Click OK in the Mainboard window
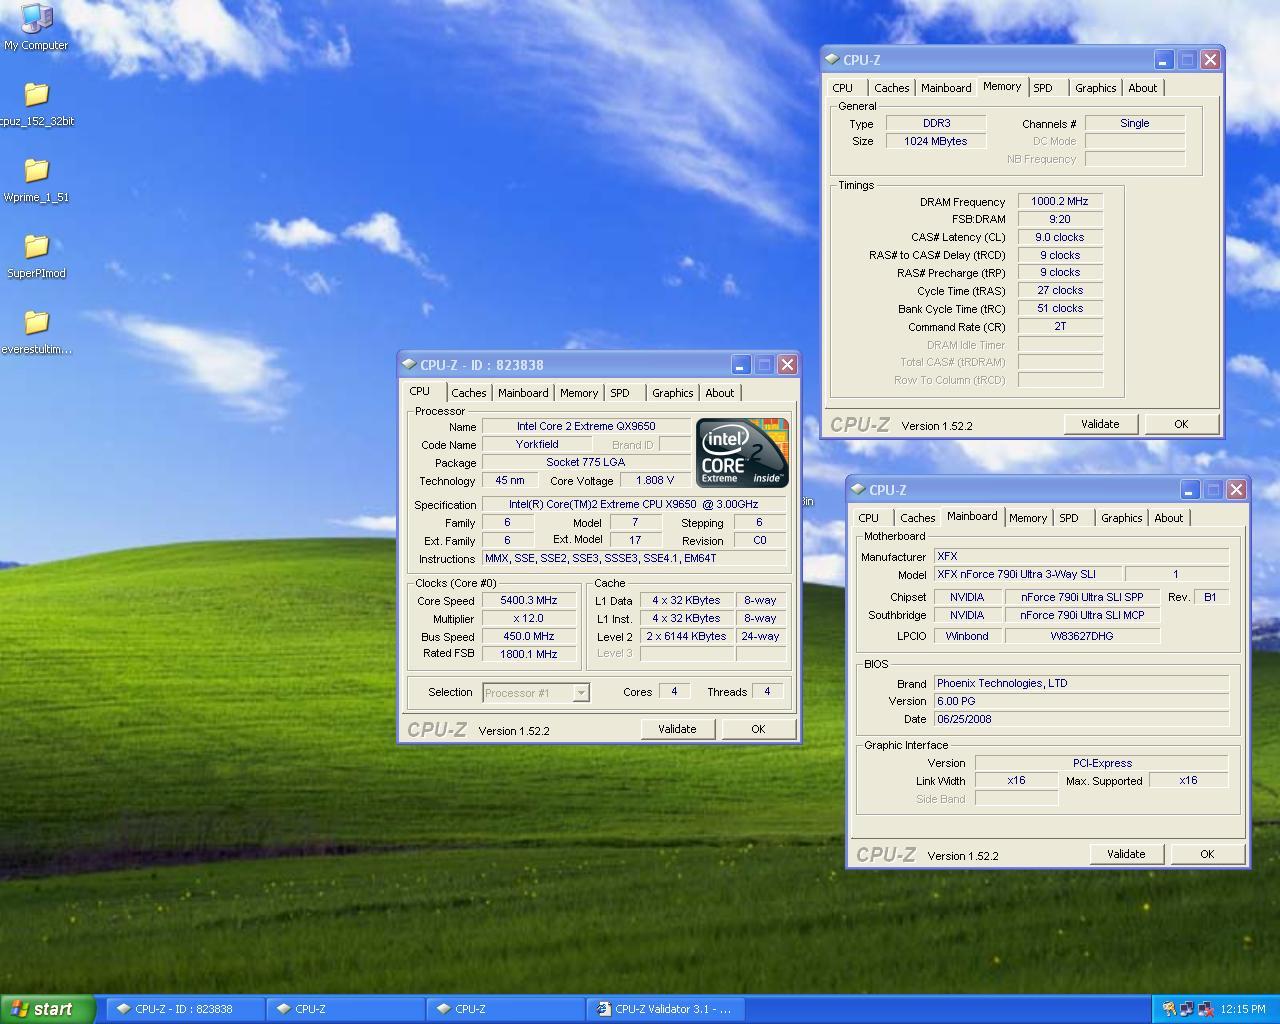 pyautogui.click(x=1207, y=854)
